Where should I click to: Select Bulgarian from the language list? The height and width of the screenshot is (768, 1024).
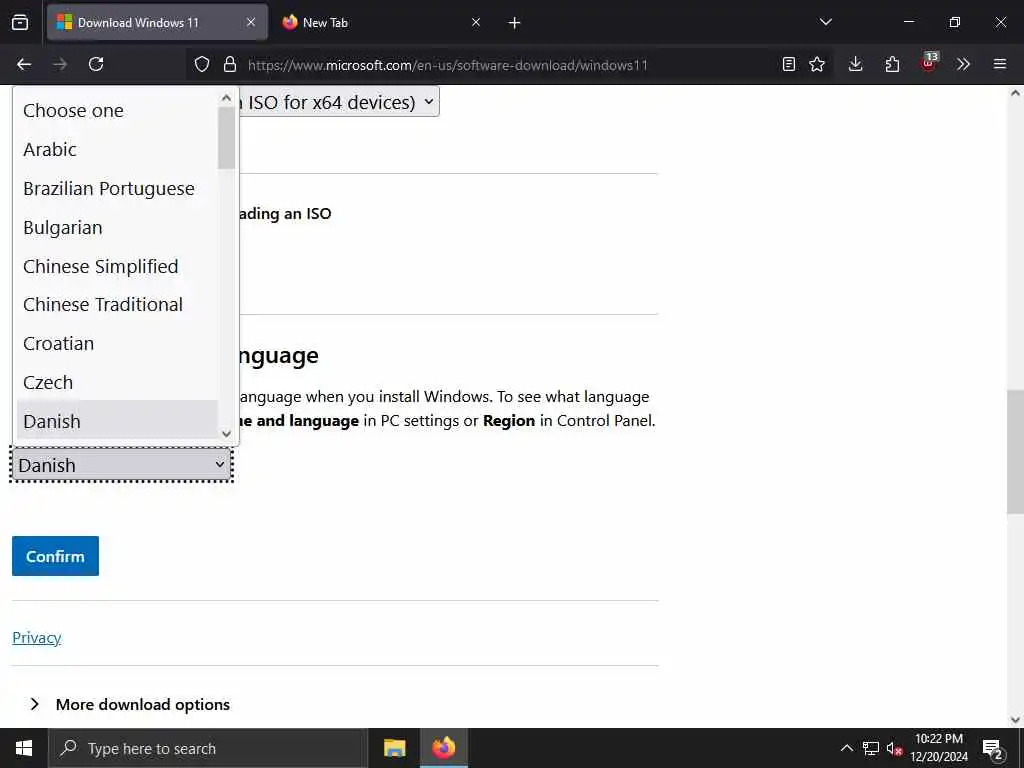point(117,227)
